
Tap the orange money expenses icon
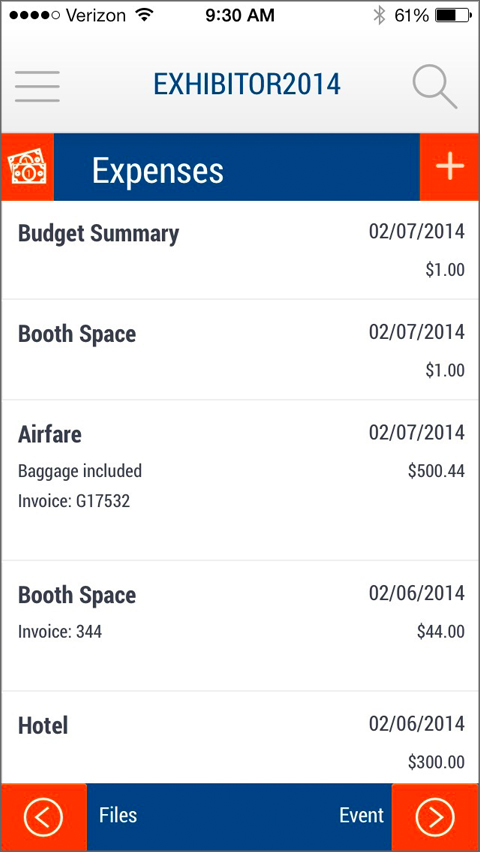click(27, 167)
